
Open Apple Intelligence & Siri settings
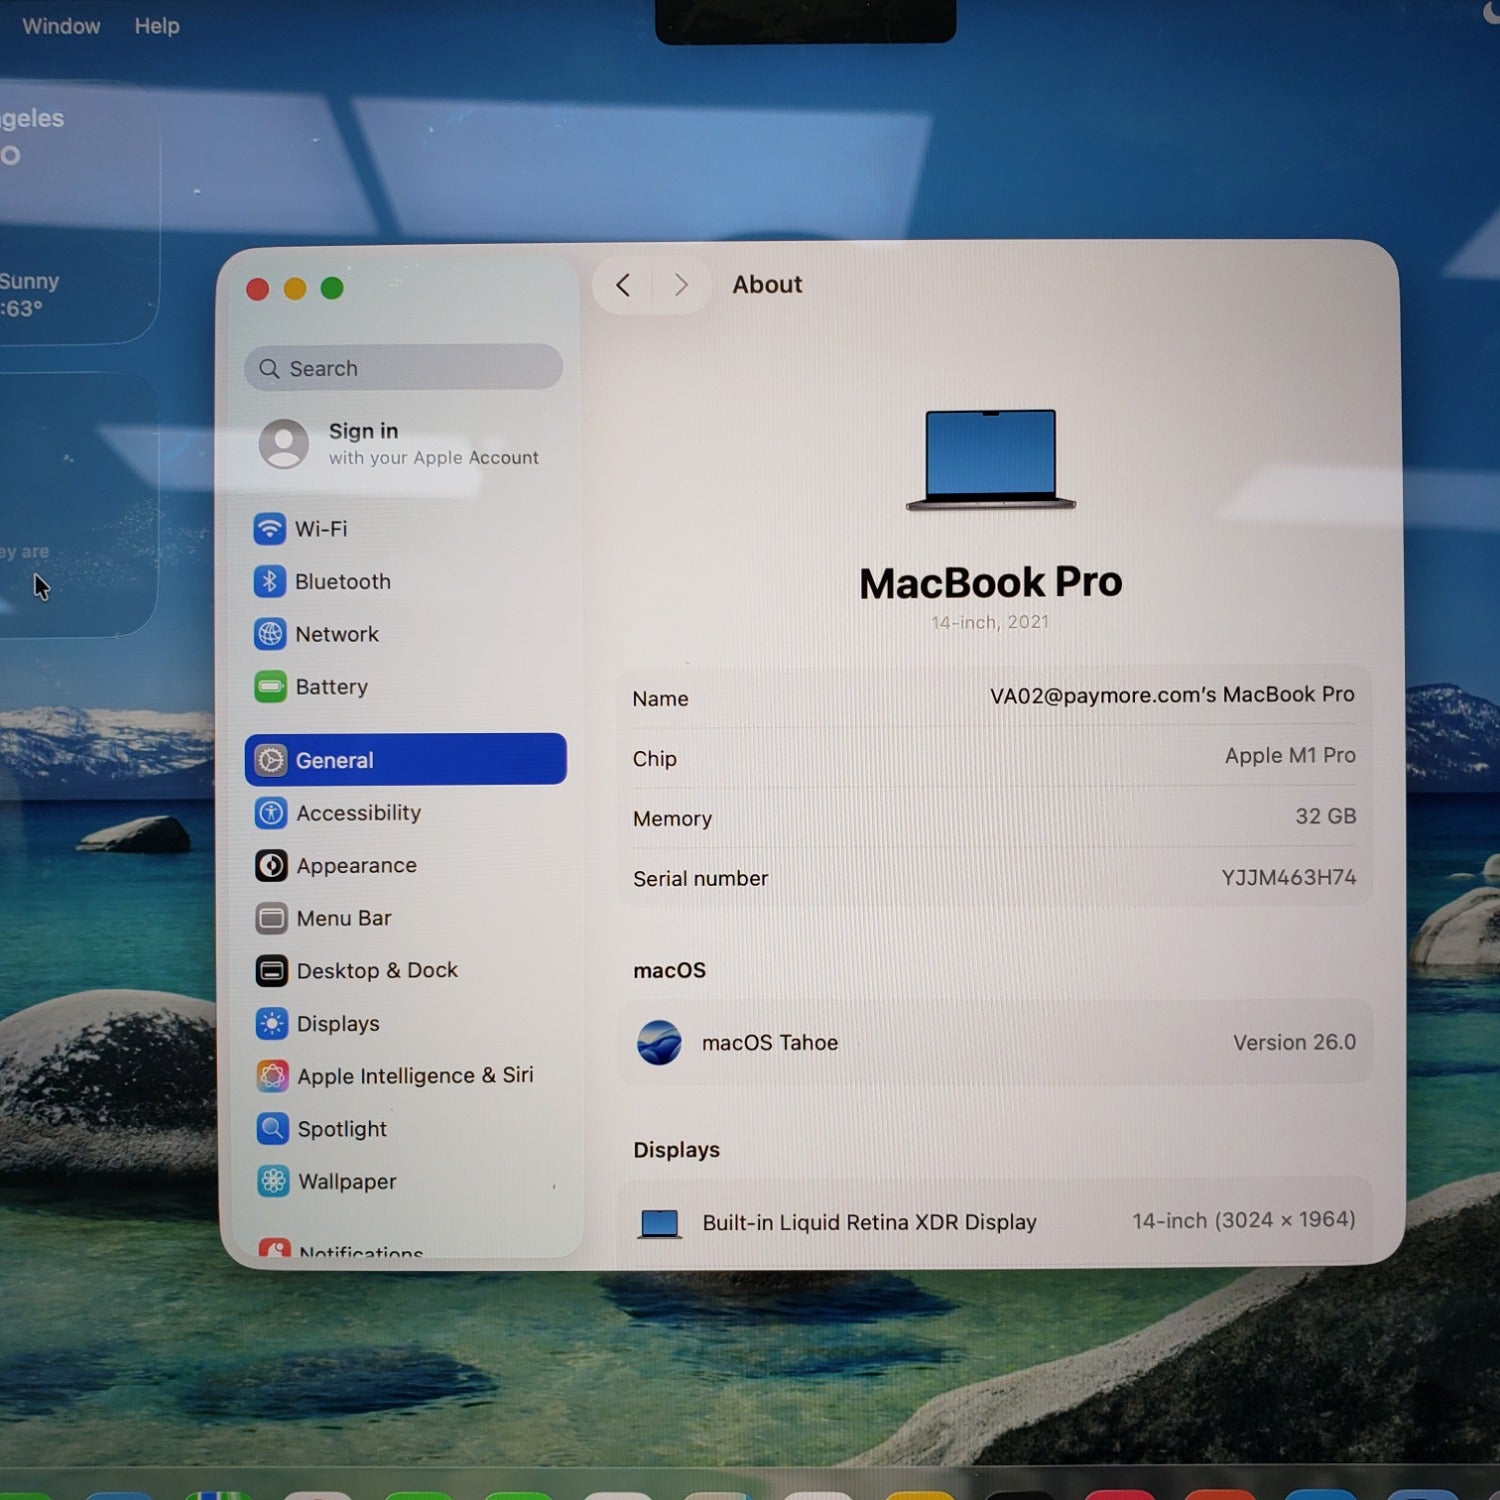[x=414, y=1076]
